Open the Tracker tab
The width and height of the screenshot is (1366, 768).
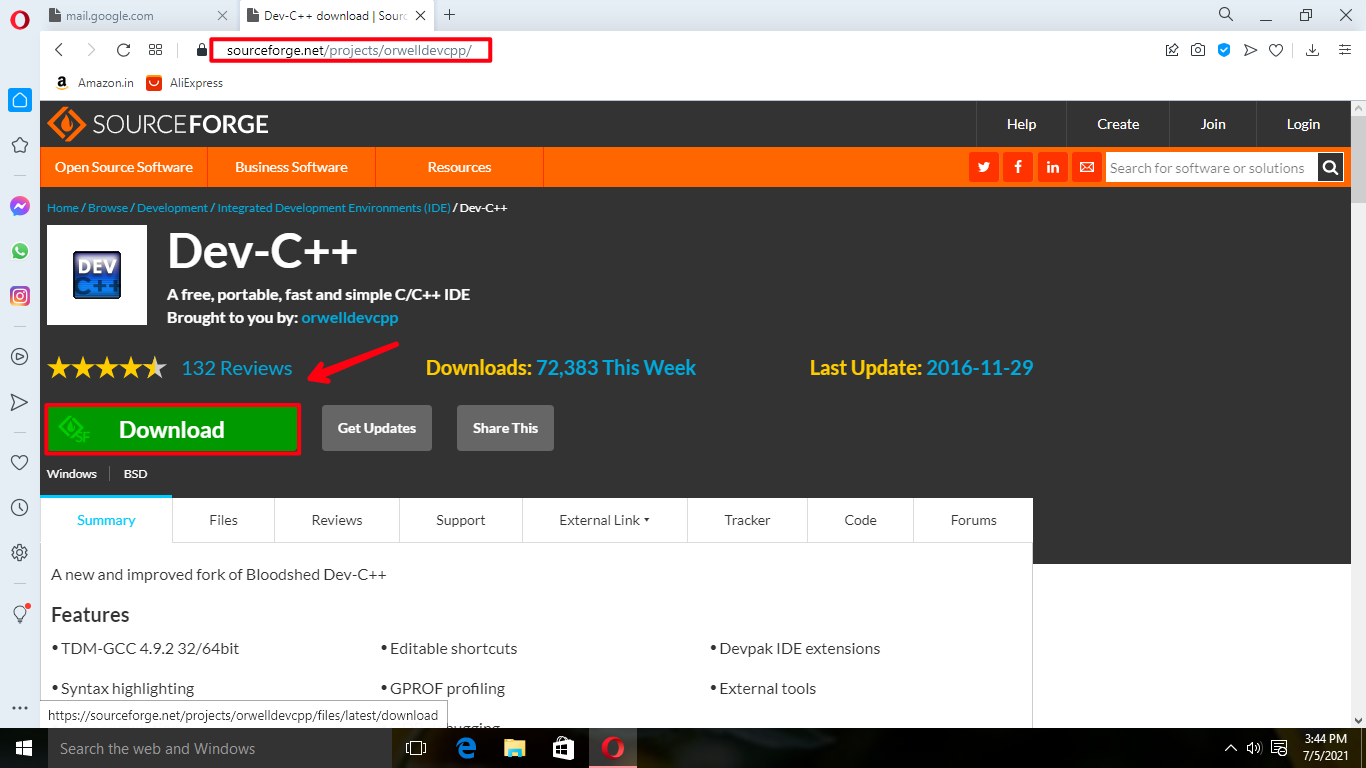tap(747, 520)
